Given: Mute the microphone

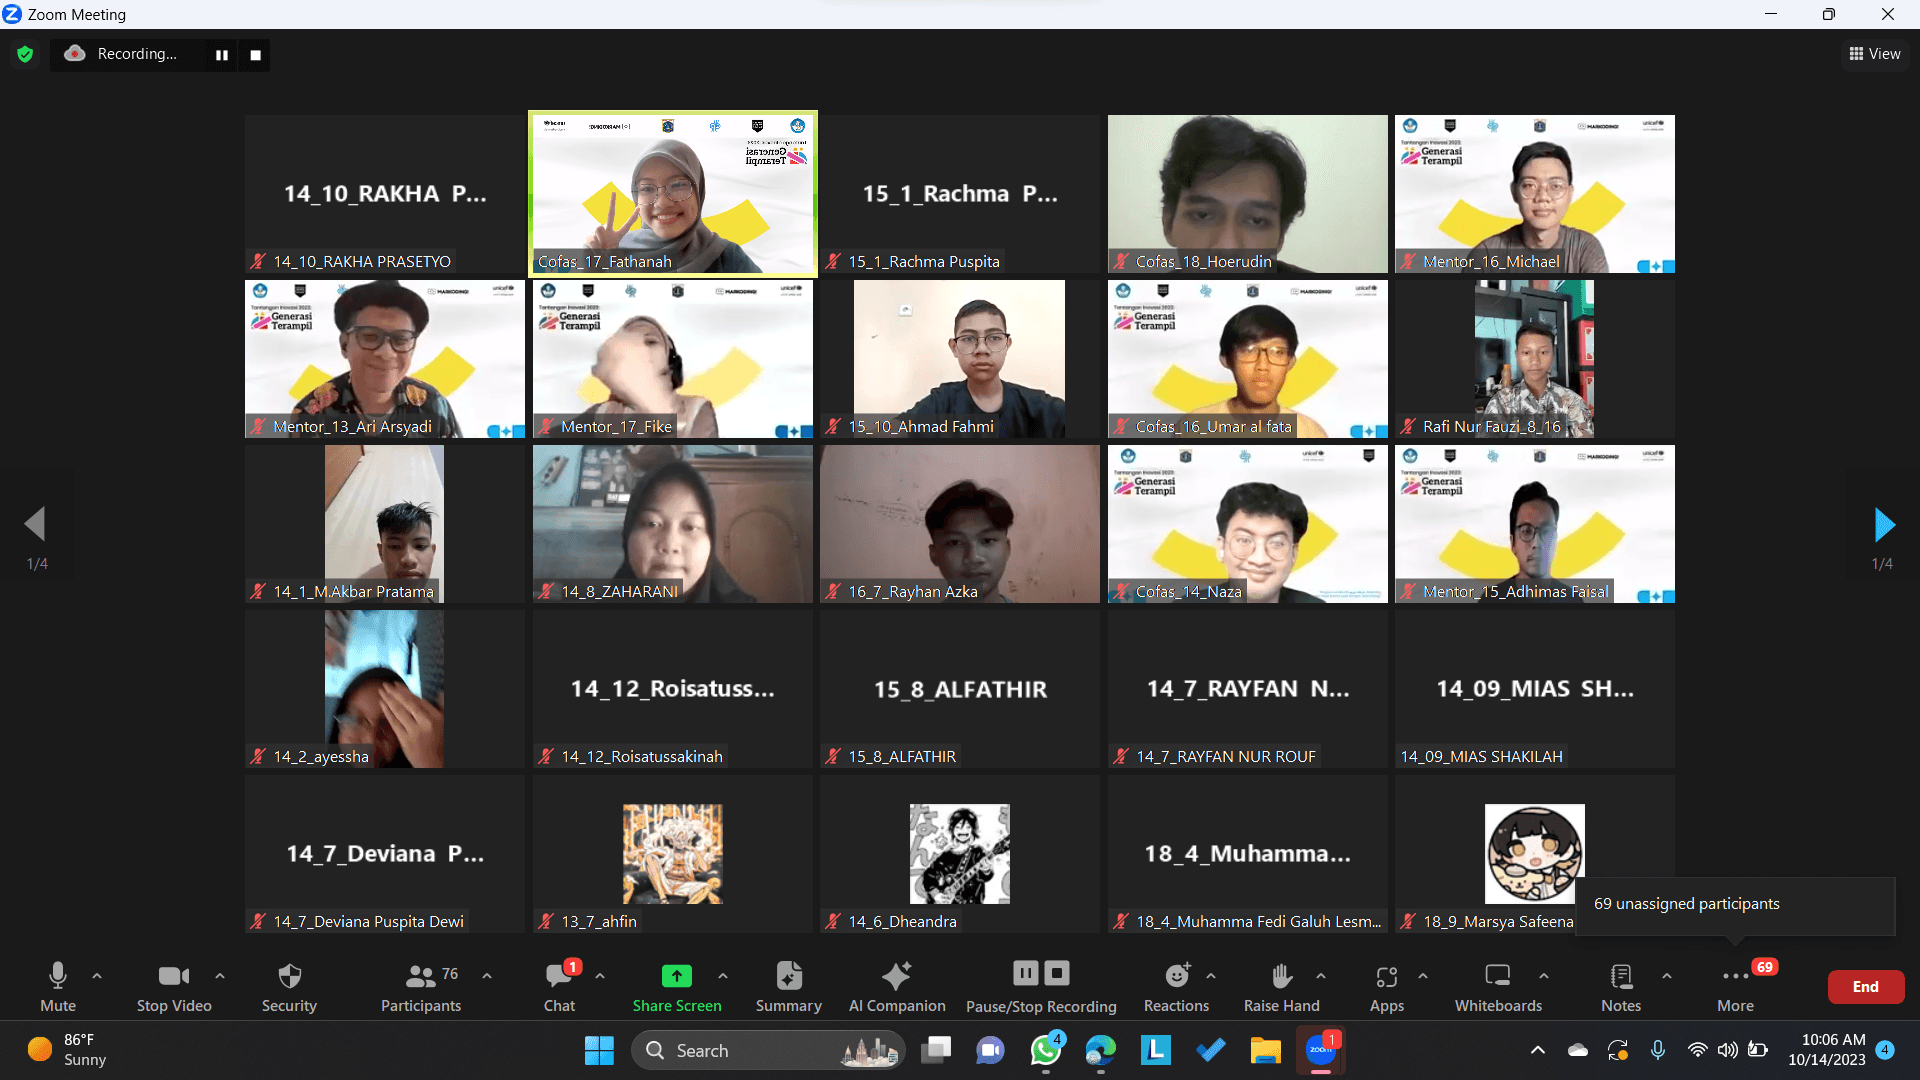Looking at the screenshot, I should [58, 977].
